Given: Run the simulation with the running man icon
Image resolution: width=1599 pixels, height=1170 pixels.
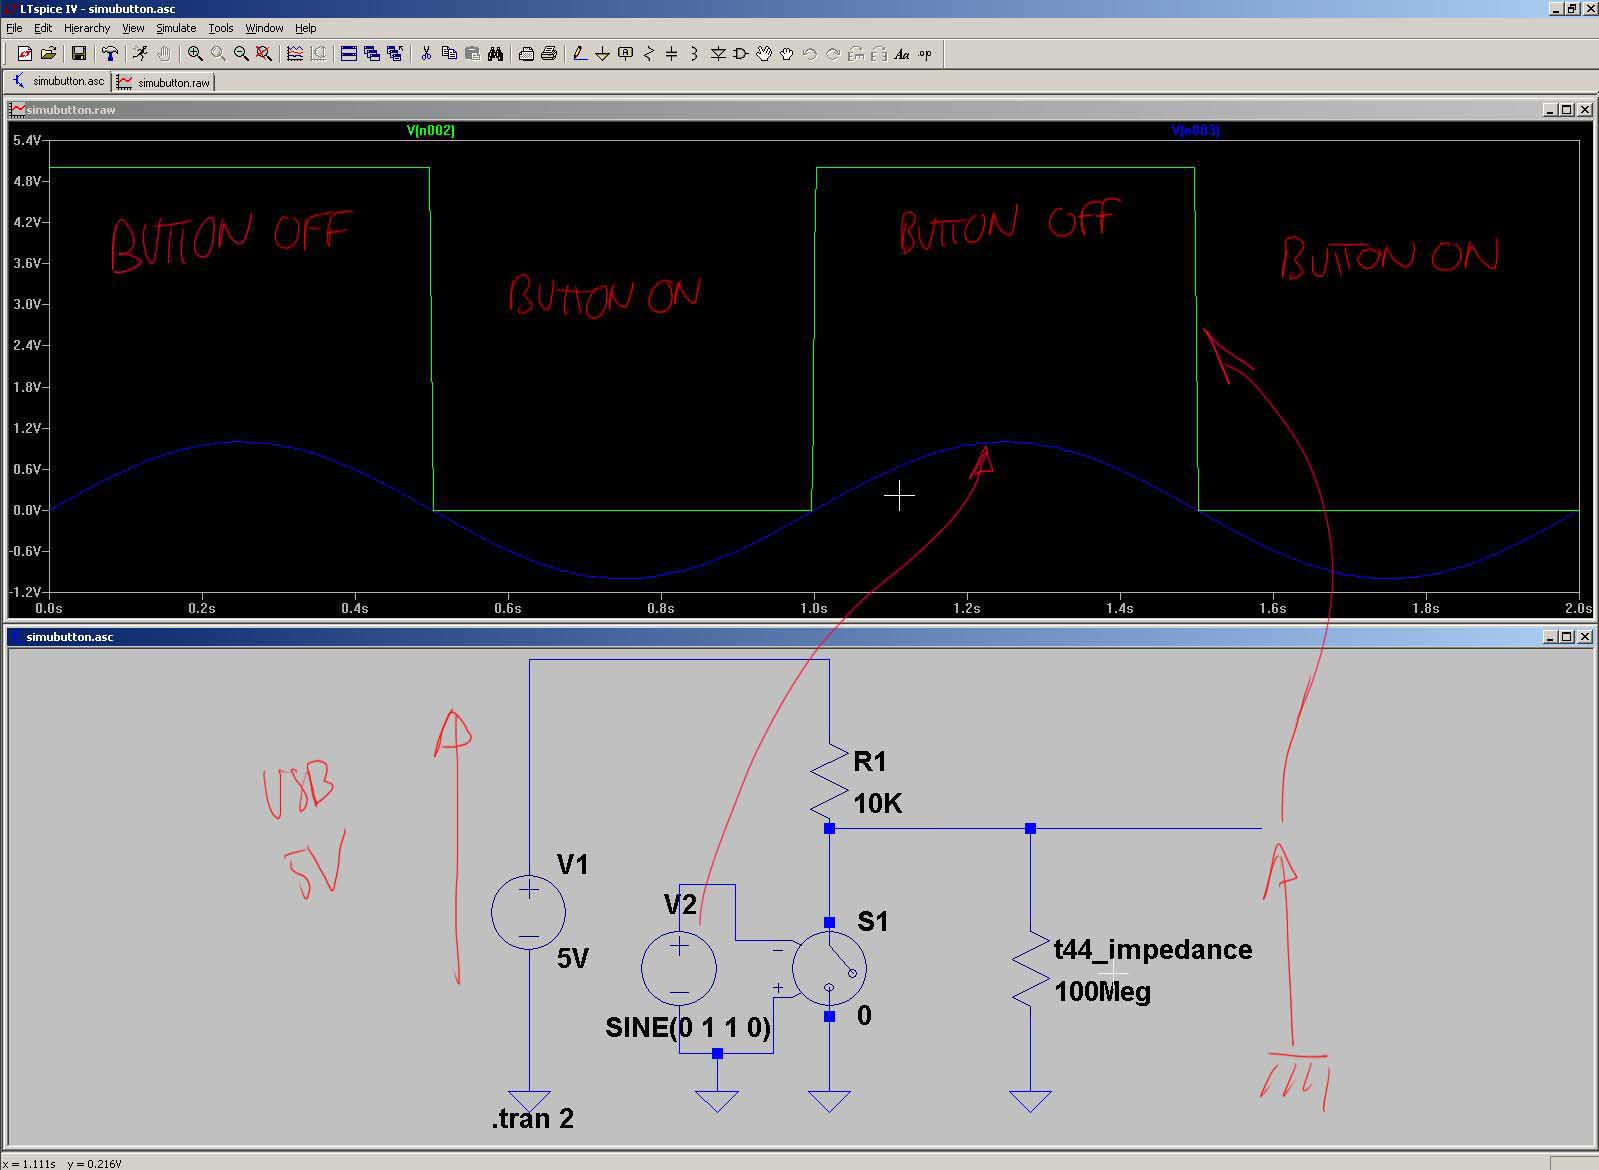Looking at the screenshot, I should (140, 54).
